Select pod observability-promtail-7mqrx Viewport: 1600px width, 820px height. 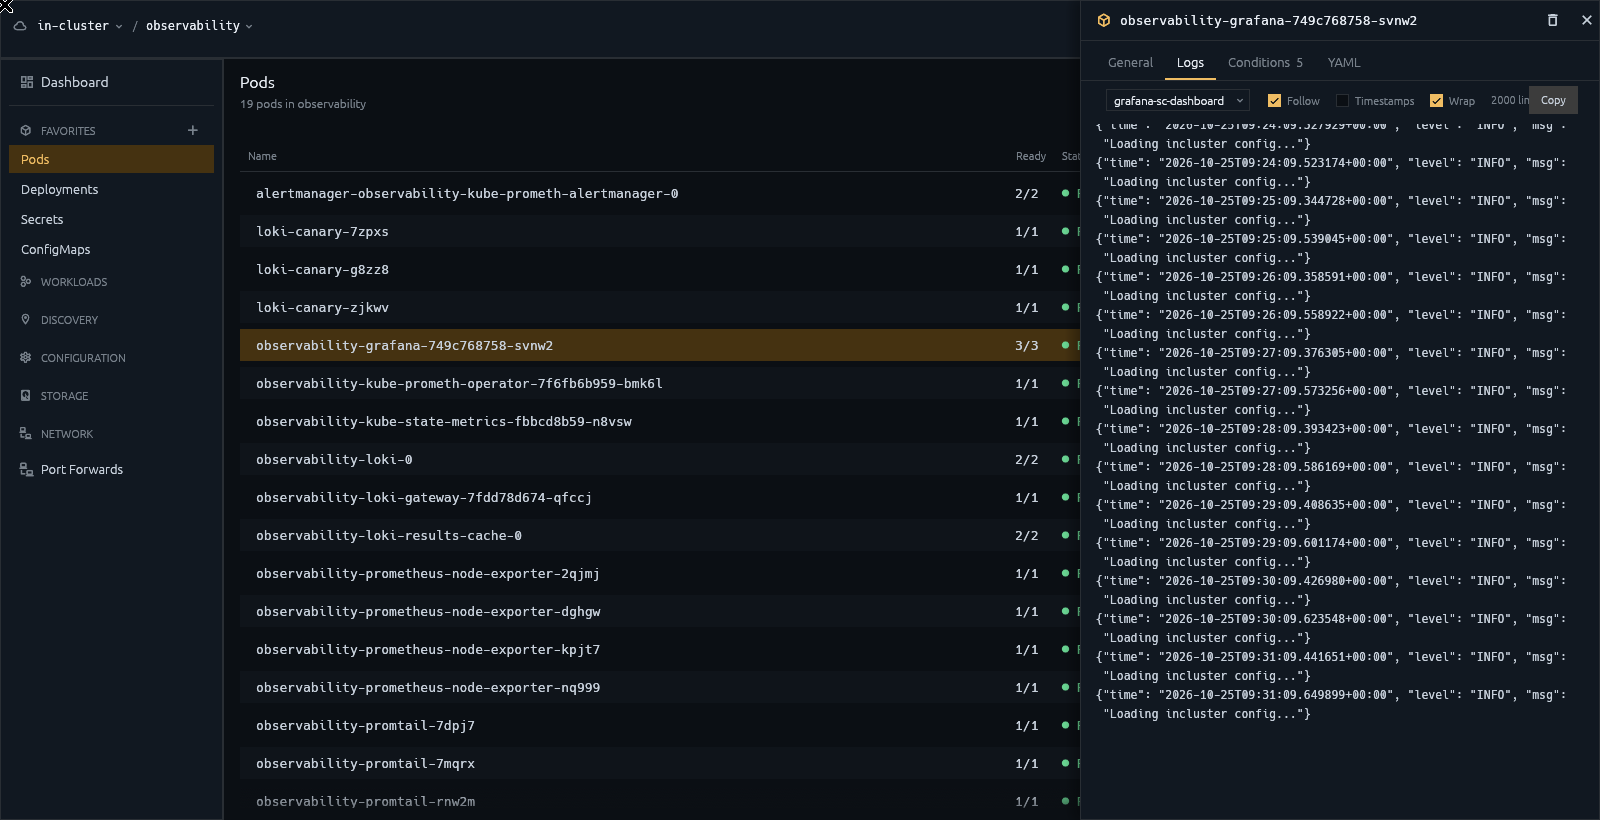[660, 763]
